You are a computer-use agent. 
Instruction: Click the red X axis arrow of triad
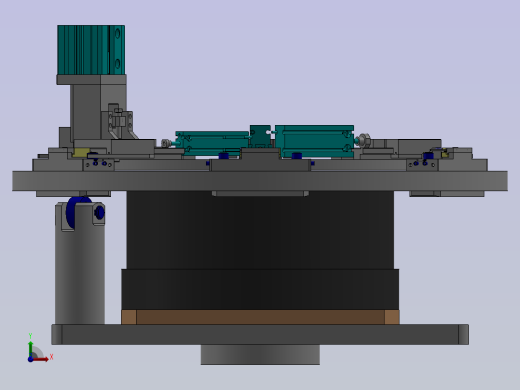[x=41, y=359]
